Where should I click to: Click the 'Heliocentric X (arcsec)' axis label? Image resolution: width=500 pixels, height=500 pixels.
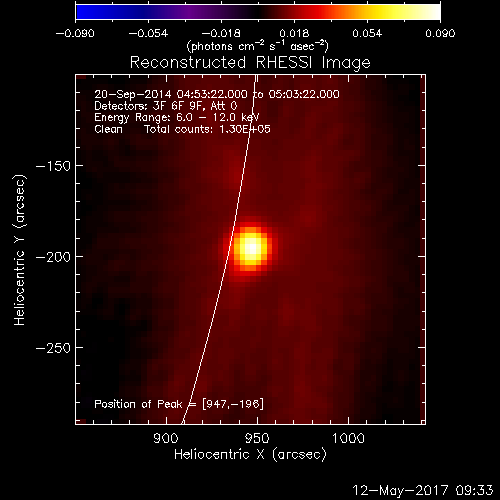[250, 454]
